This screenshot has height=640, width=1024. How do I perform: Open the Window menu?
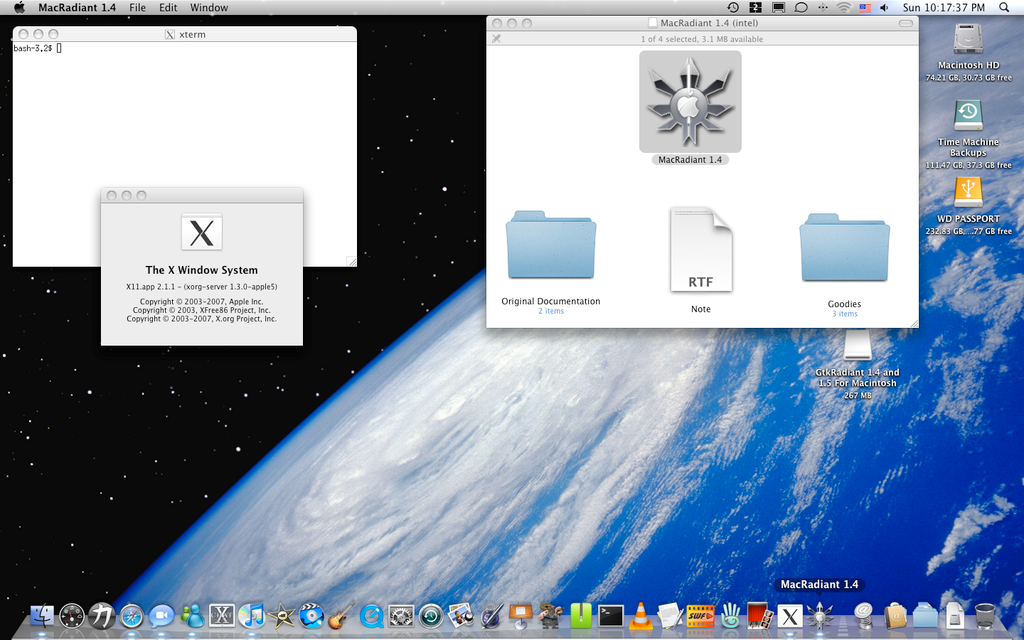tap(209, 8)
